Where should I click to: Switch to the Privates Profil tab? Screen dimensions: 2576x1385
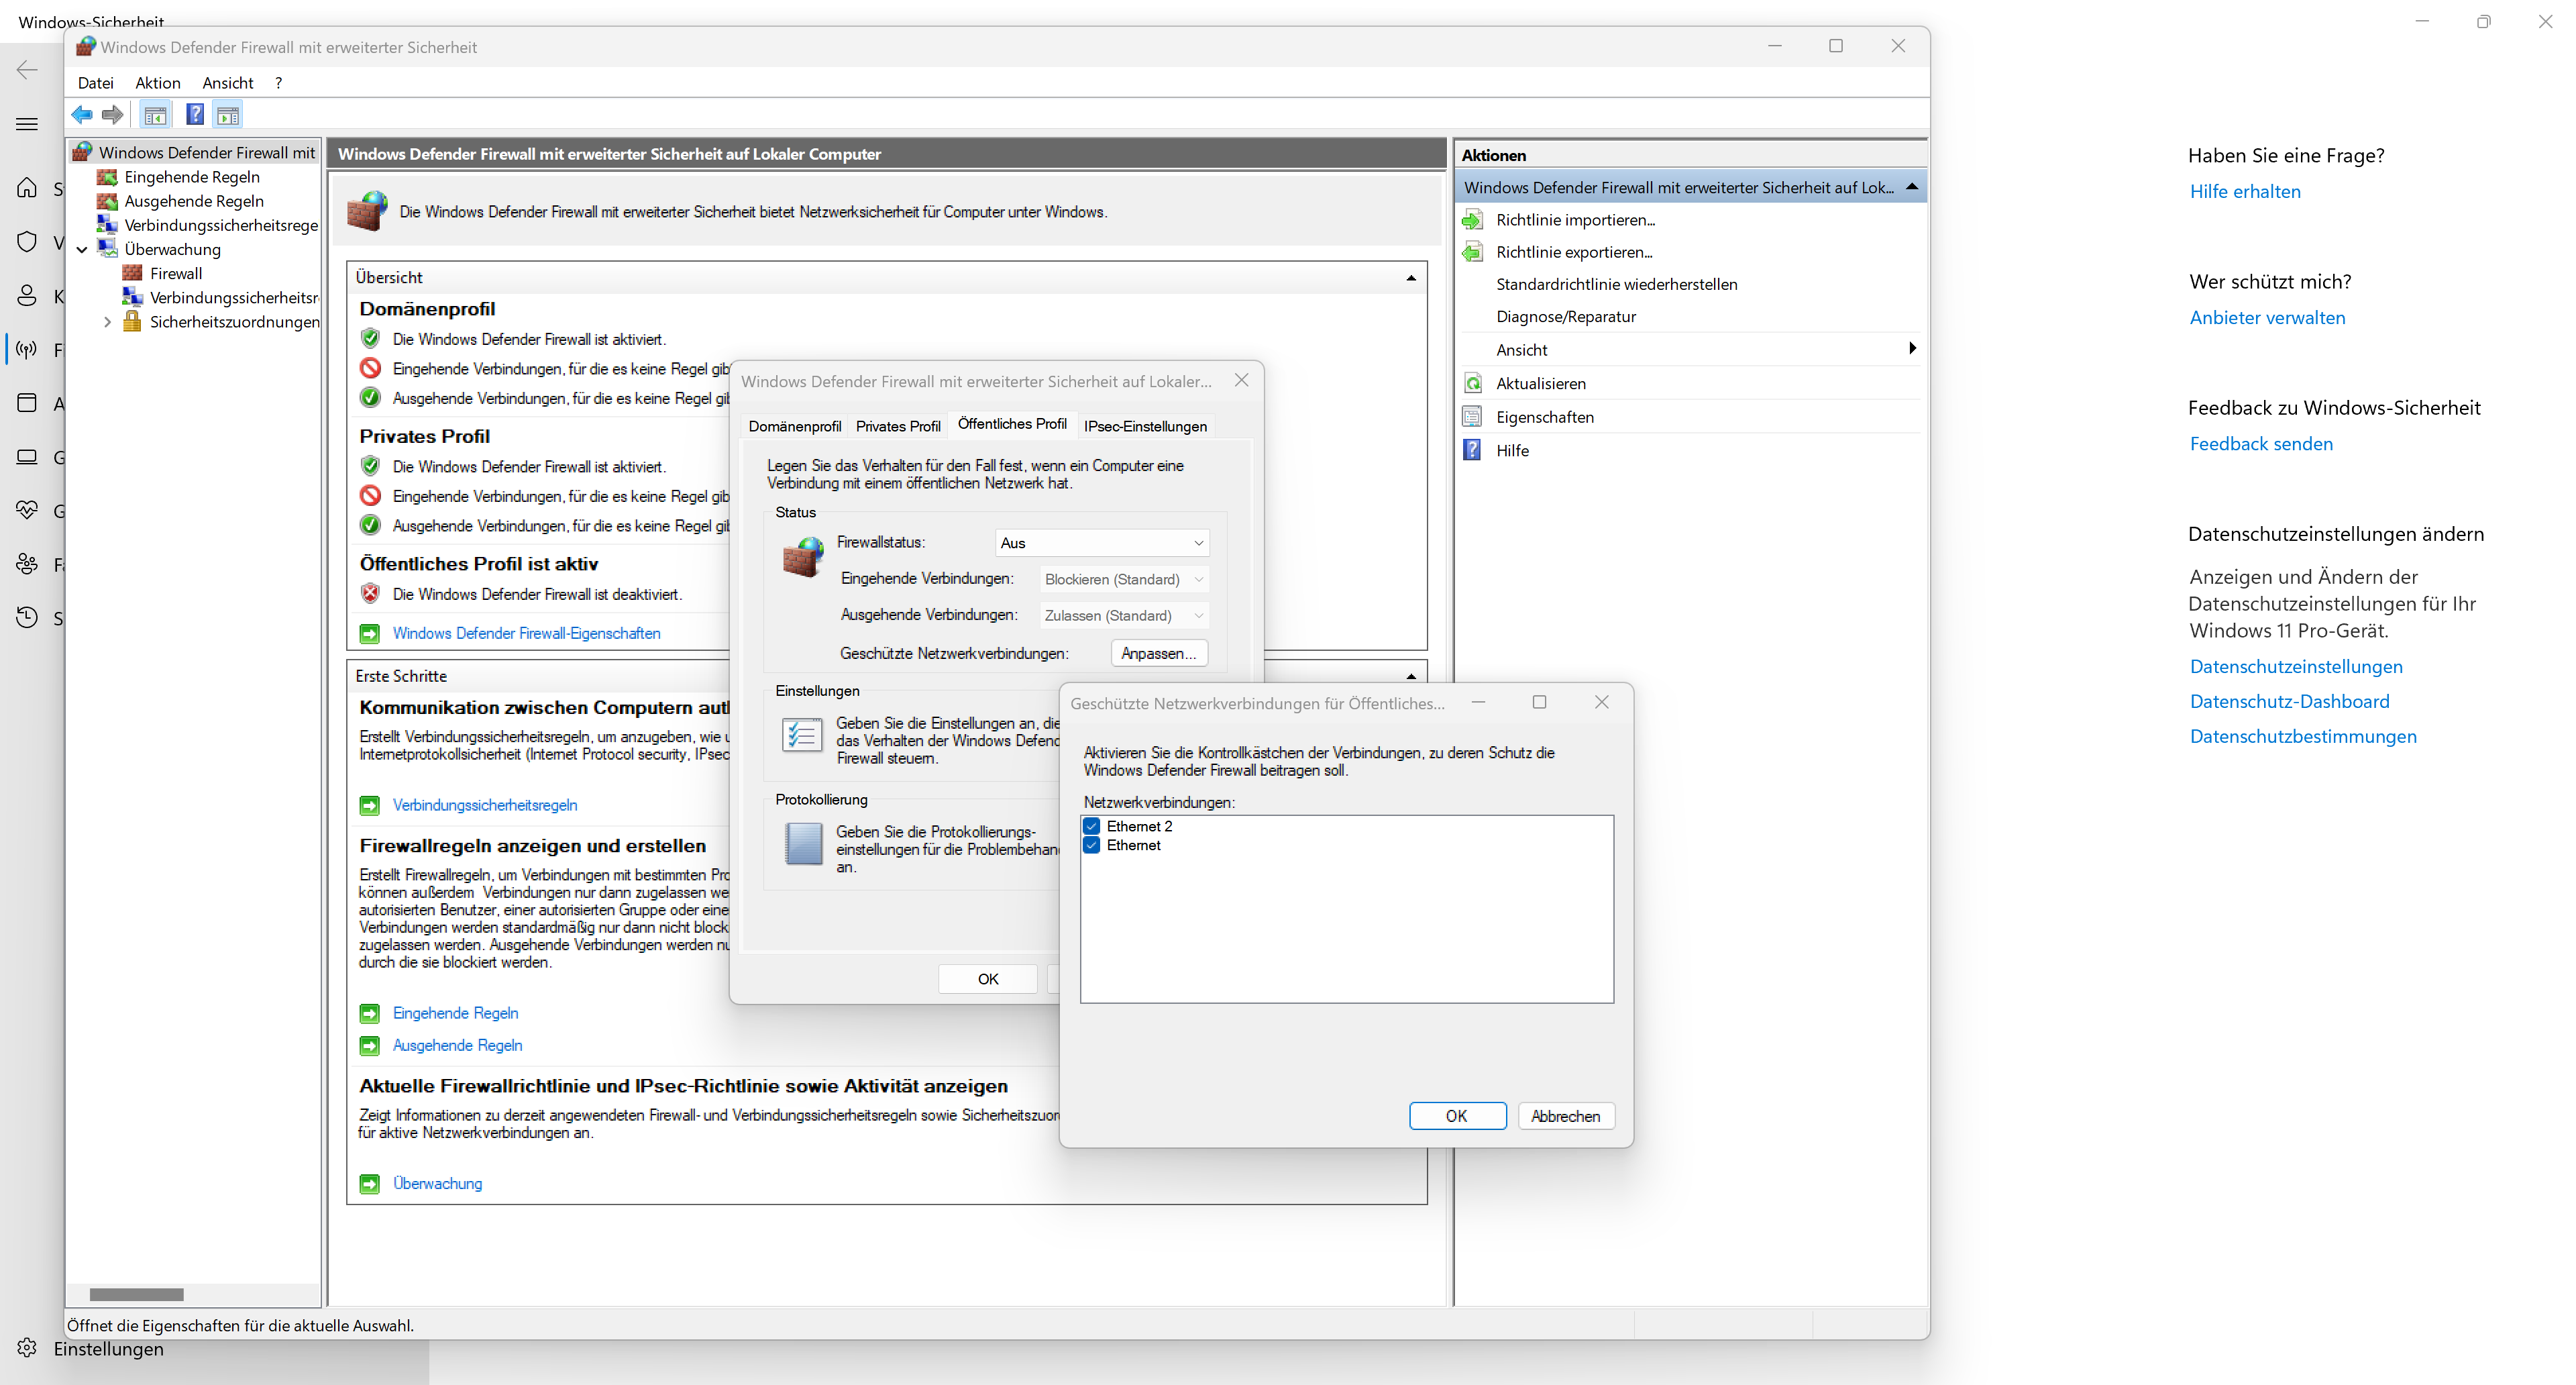[x=897, y=426]
